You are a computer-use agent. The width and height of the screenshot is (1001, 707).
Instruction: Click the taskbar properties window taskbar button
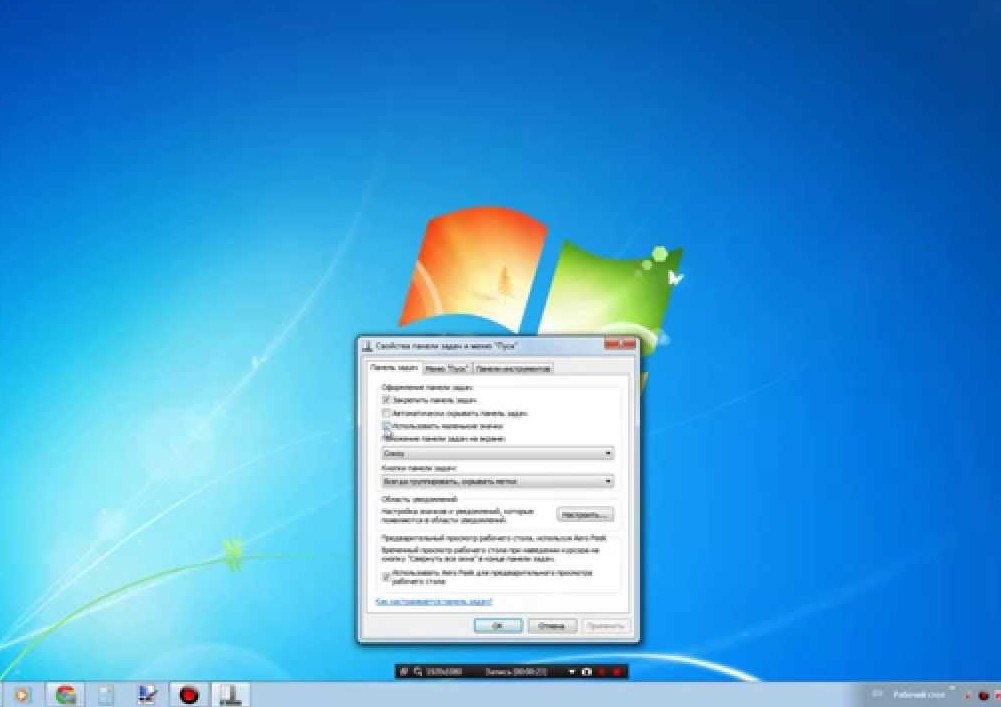tap(230, 694)
